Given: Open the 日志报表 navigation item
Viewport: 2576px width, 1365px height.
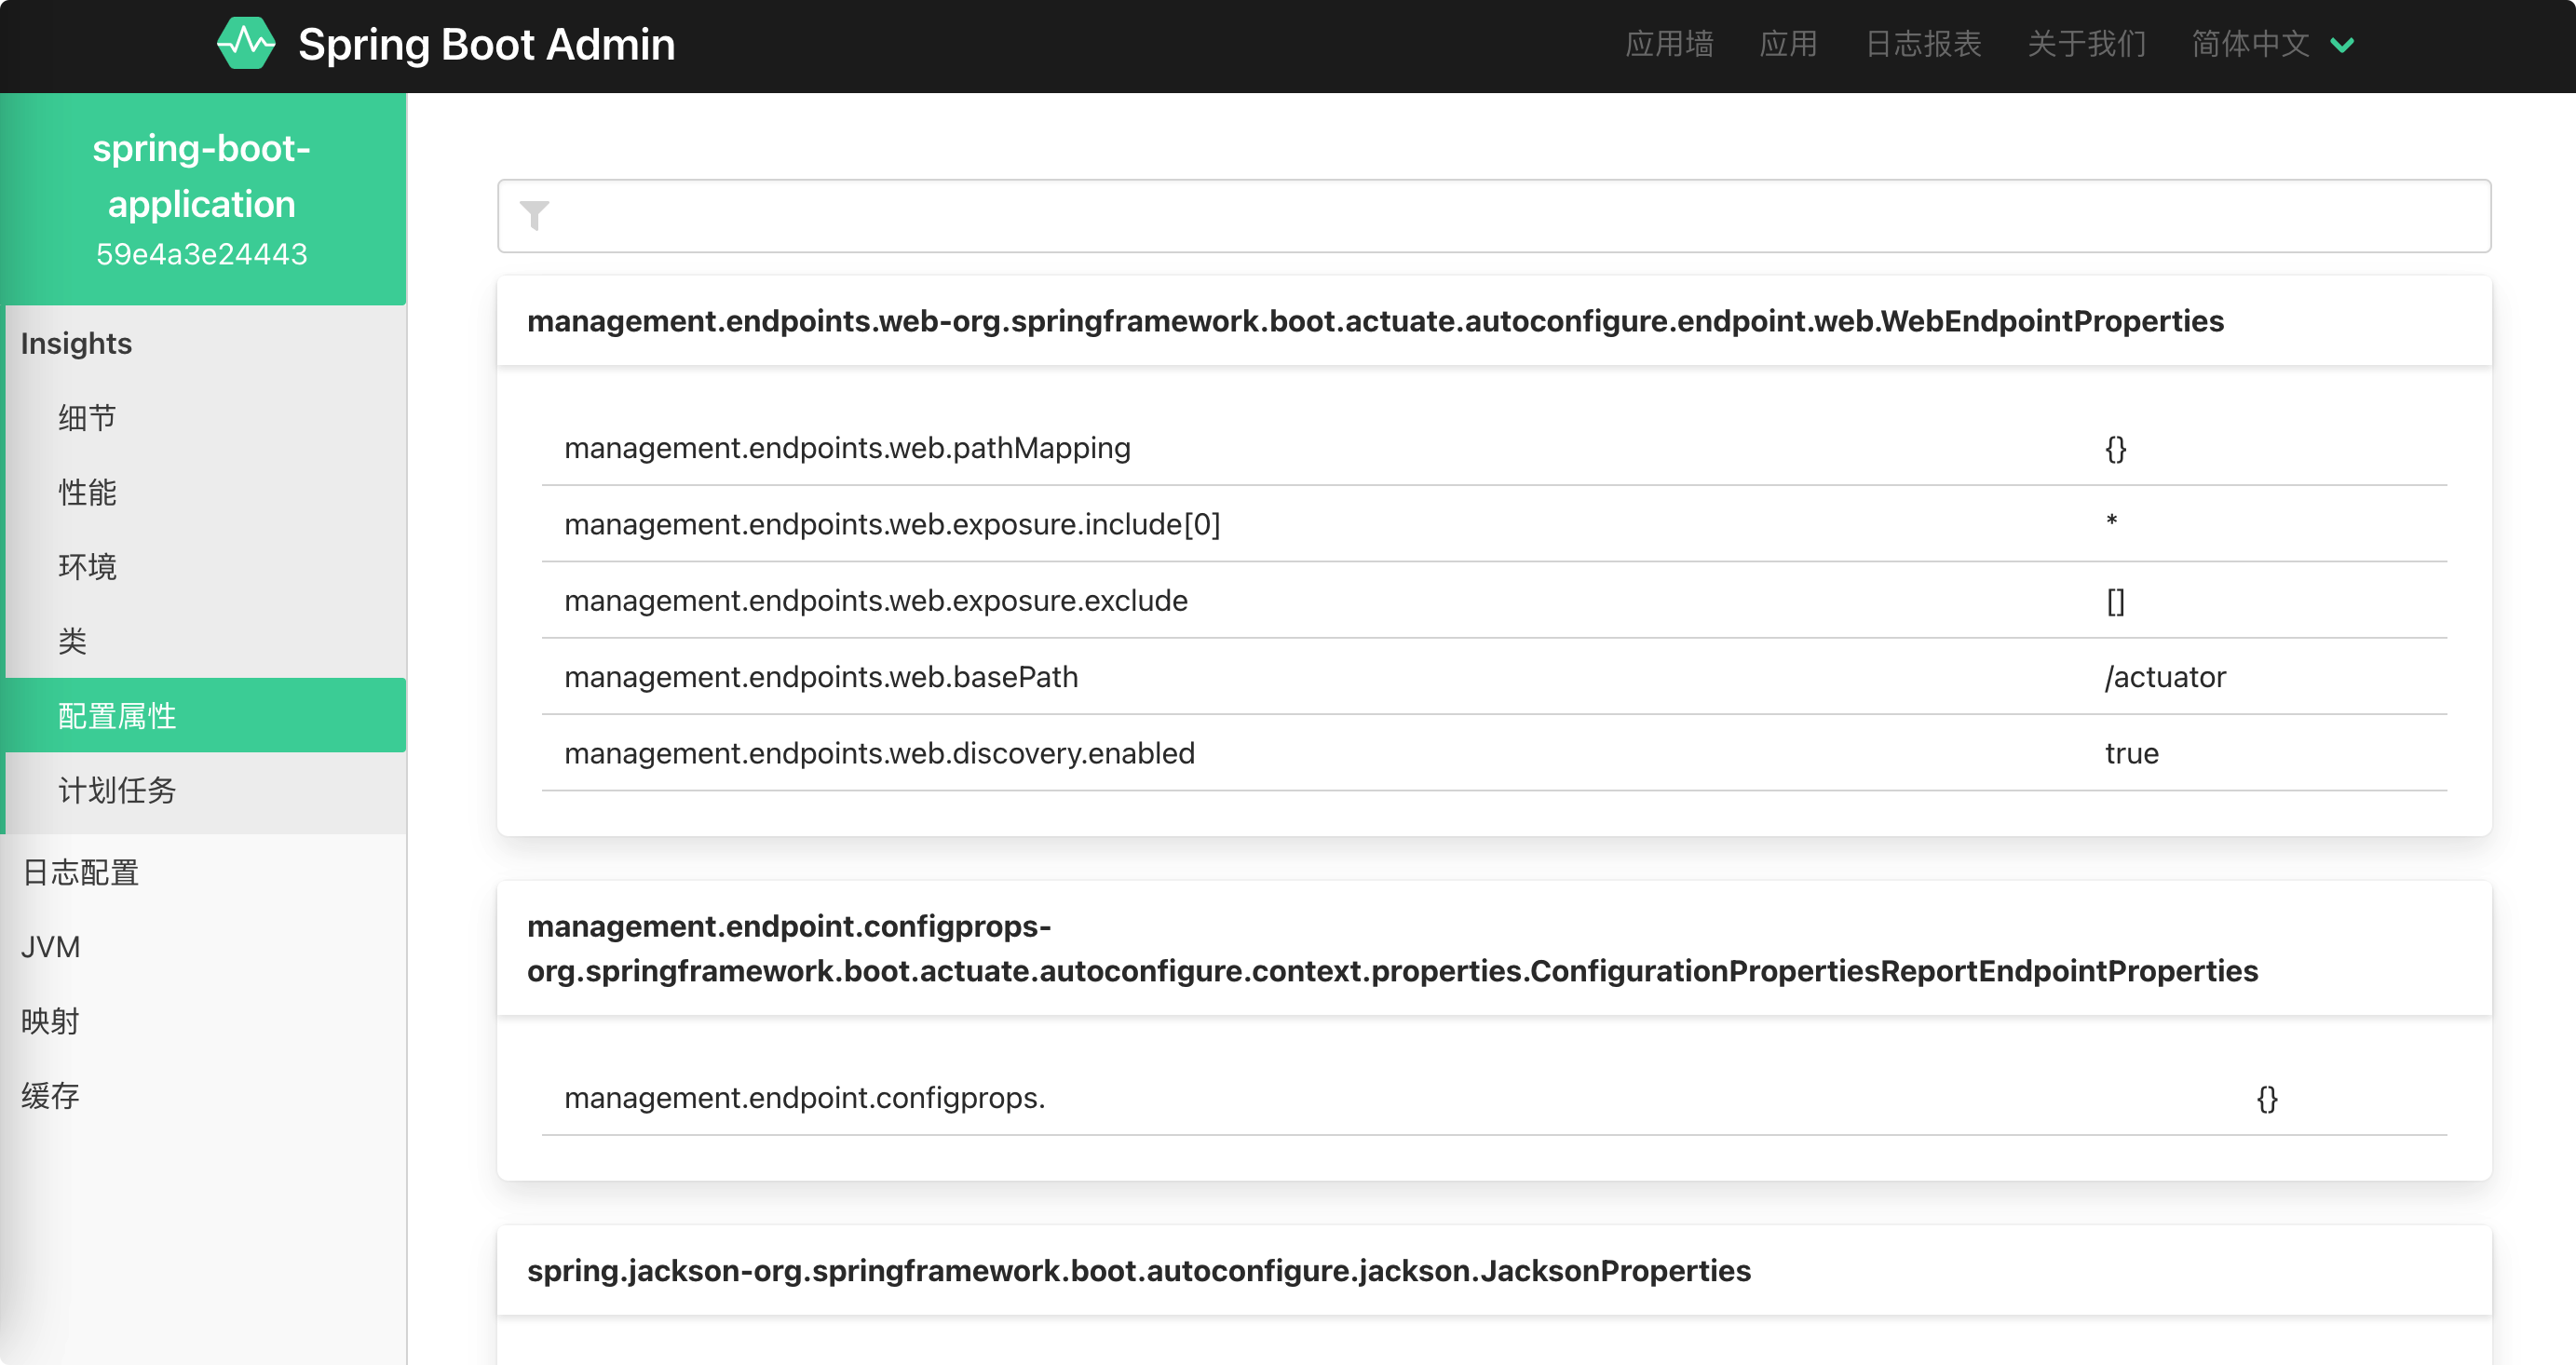Looking at the screenshot, I should pyautogui.click(x=1923, y=44).
